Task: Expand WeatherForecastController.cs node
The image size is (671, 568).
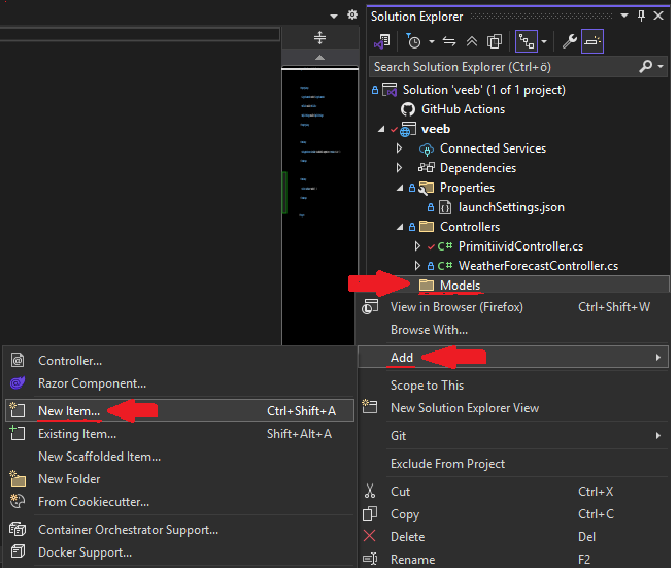Action: click(417, 266)
